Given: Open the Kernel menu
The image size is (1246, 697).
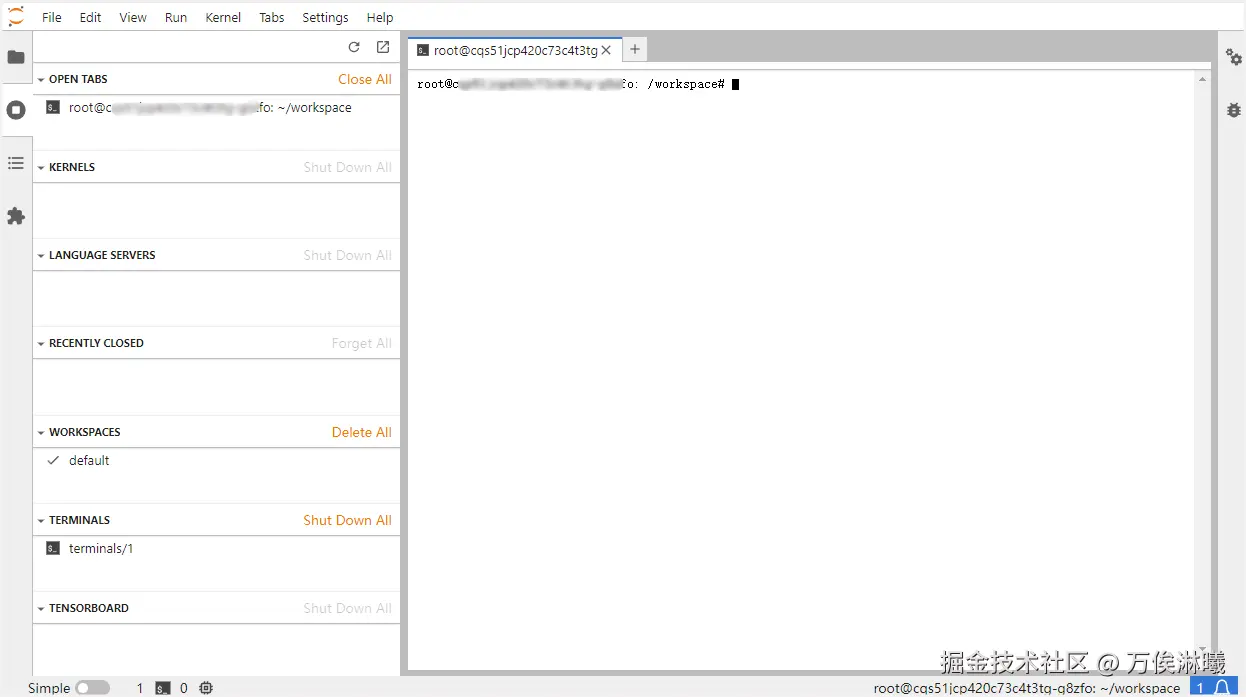Looking at the screenshot, I should click(x=223, y=17).
